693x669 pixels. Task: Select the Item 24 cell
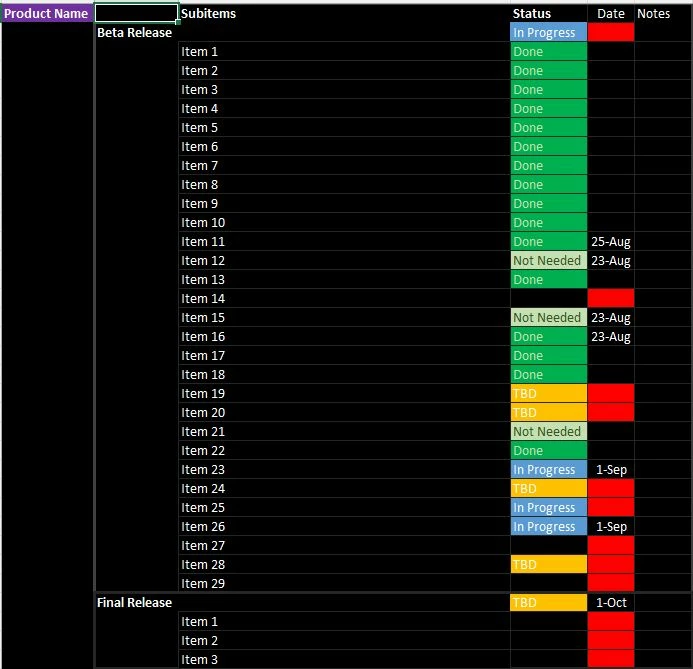[344, 489]
